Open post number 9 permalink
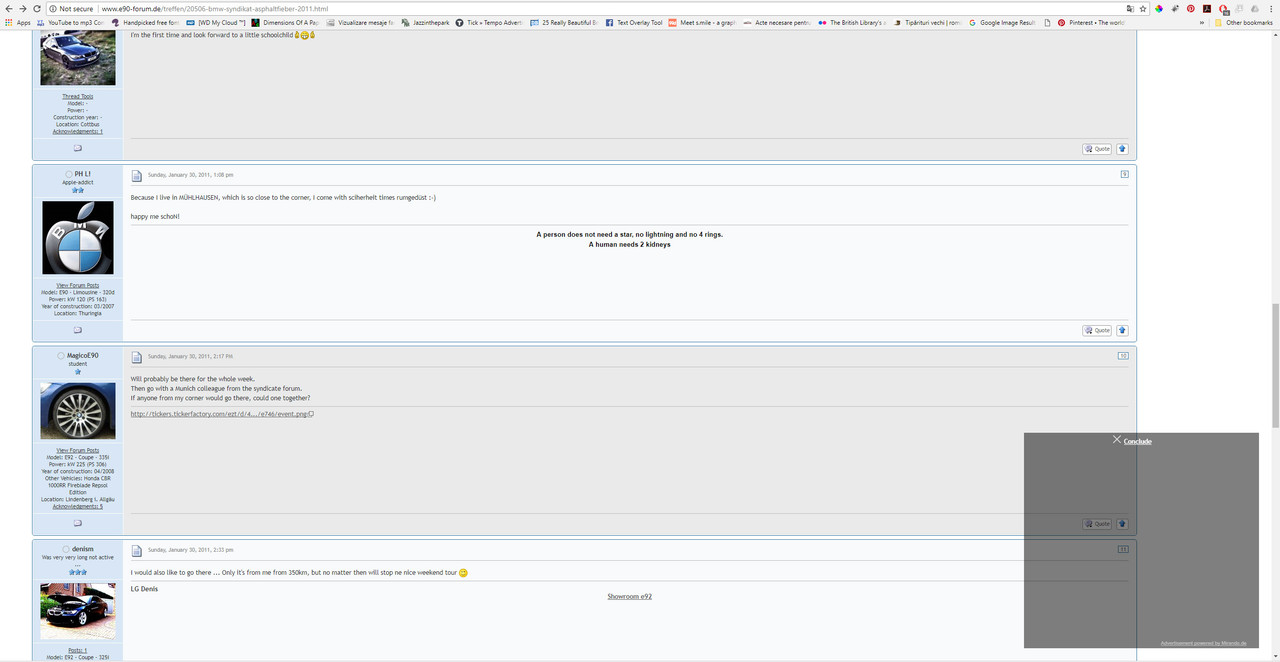 tap(1124, 174)
